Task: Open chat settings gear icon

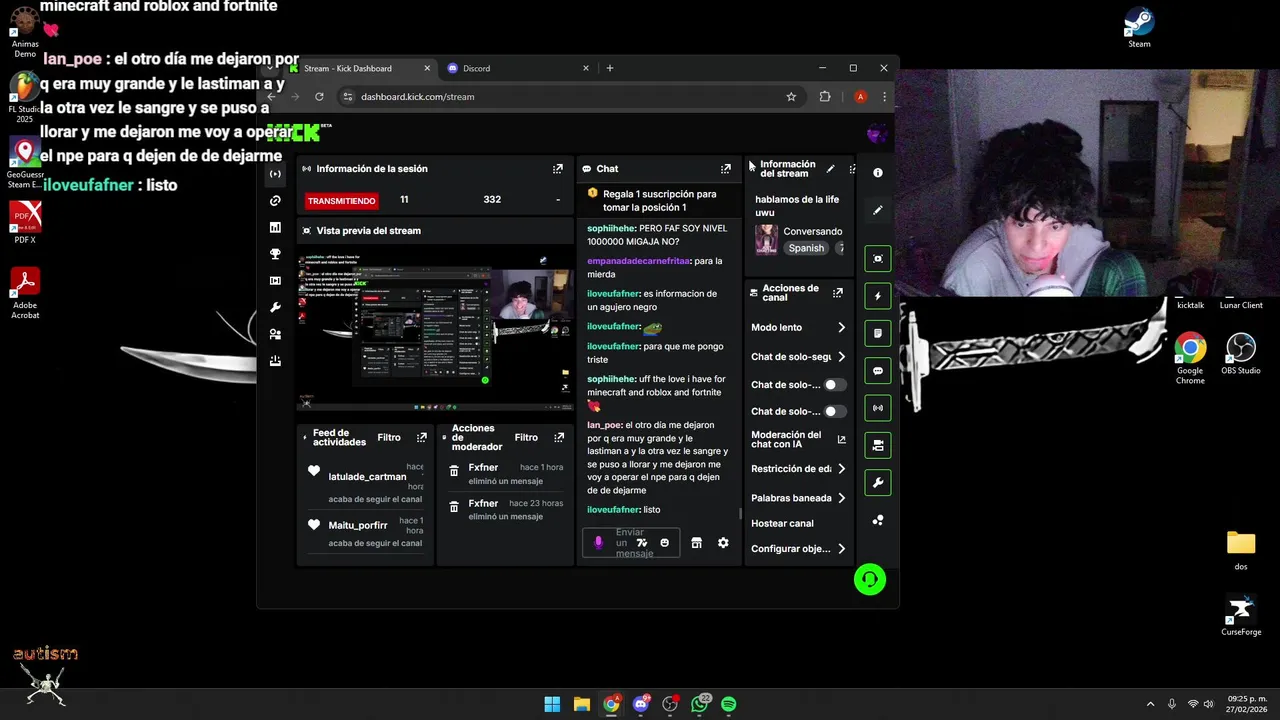Action: pos(723,543)
